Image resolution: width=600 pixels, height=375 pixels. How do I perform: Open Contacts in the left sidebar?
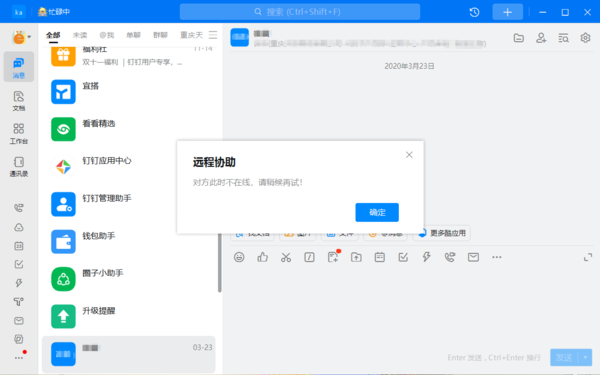pyautogui.click(x=19, y=166)
